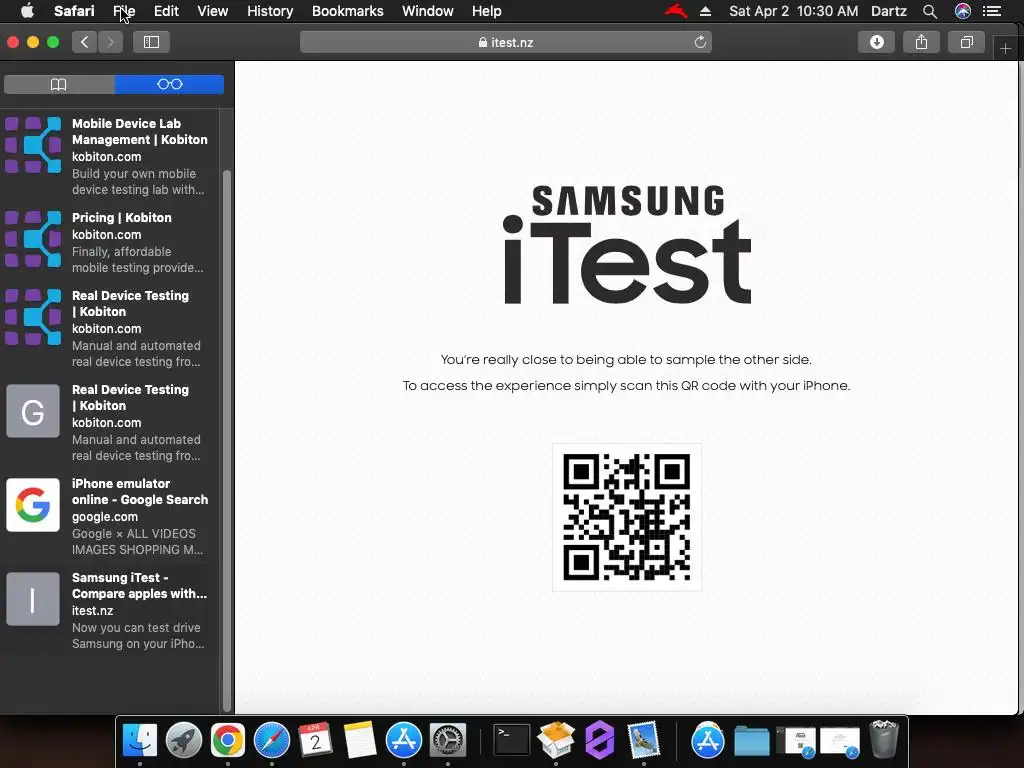This screenshot has width=1024, height=768.
Task: Open the Safari menu
Action: point(74,11)
